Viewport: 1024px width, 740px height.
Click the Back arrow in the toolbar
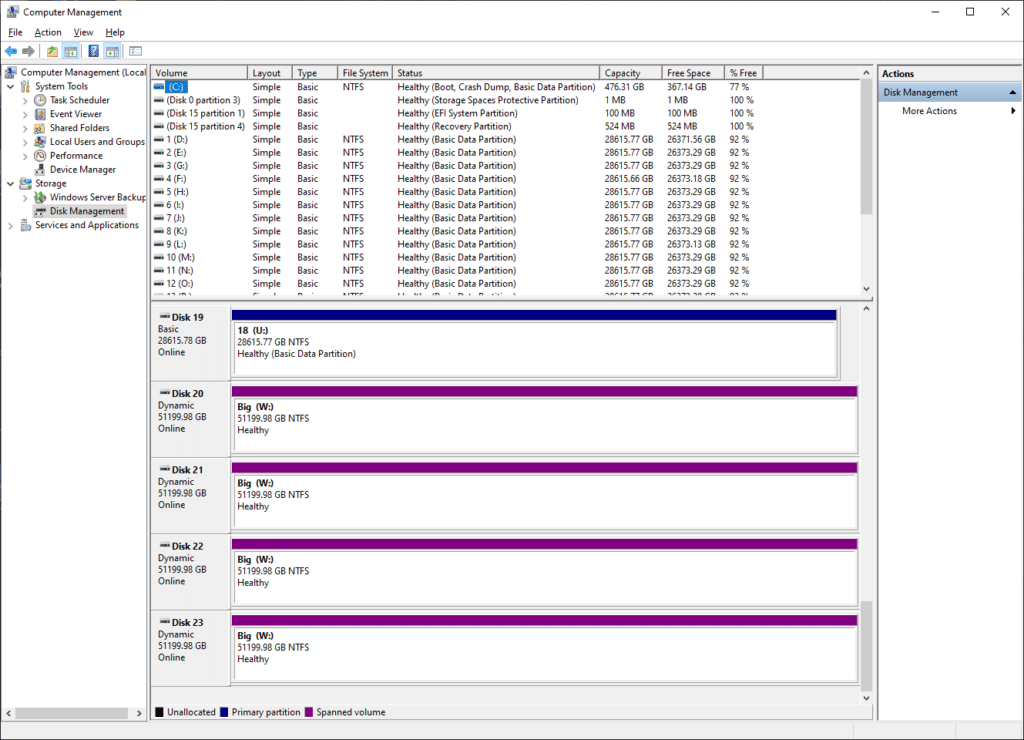tap(11, 51)
